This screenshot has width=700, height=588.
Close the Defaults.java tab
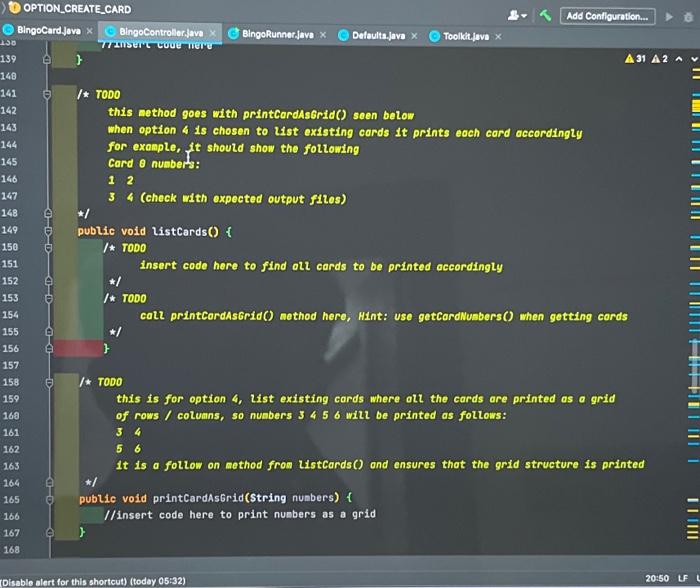[414, 36]
